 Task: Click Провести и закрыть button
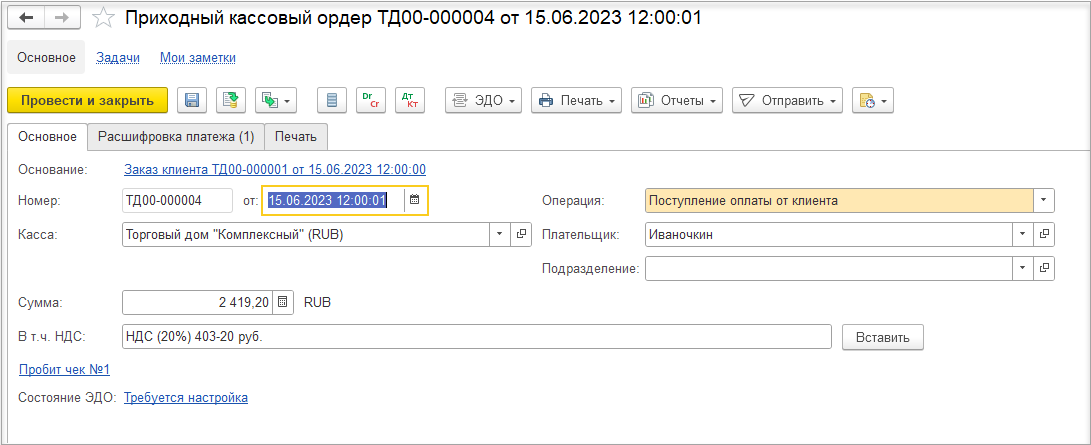click(x=88, y=100)
